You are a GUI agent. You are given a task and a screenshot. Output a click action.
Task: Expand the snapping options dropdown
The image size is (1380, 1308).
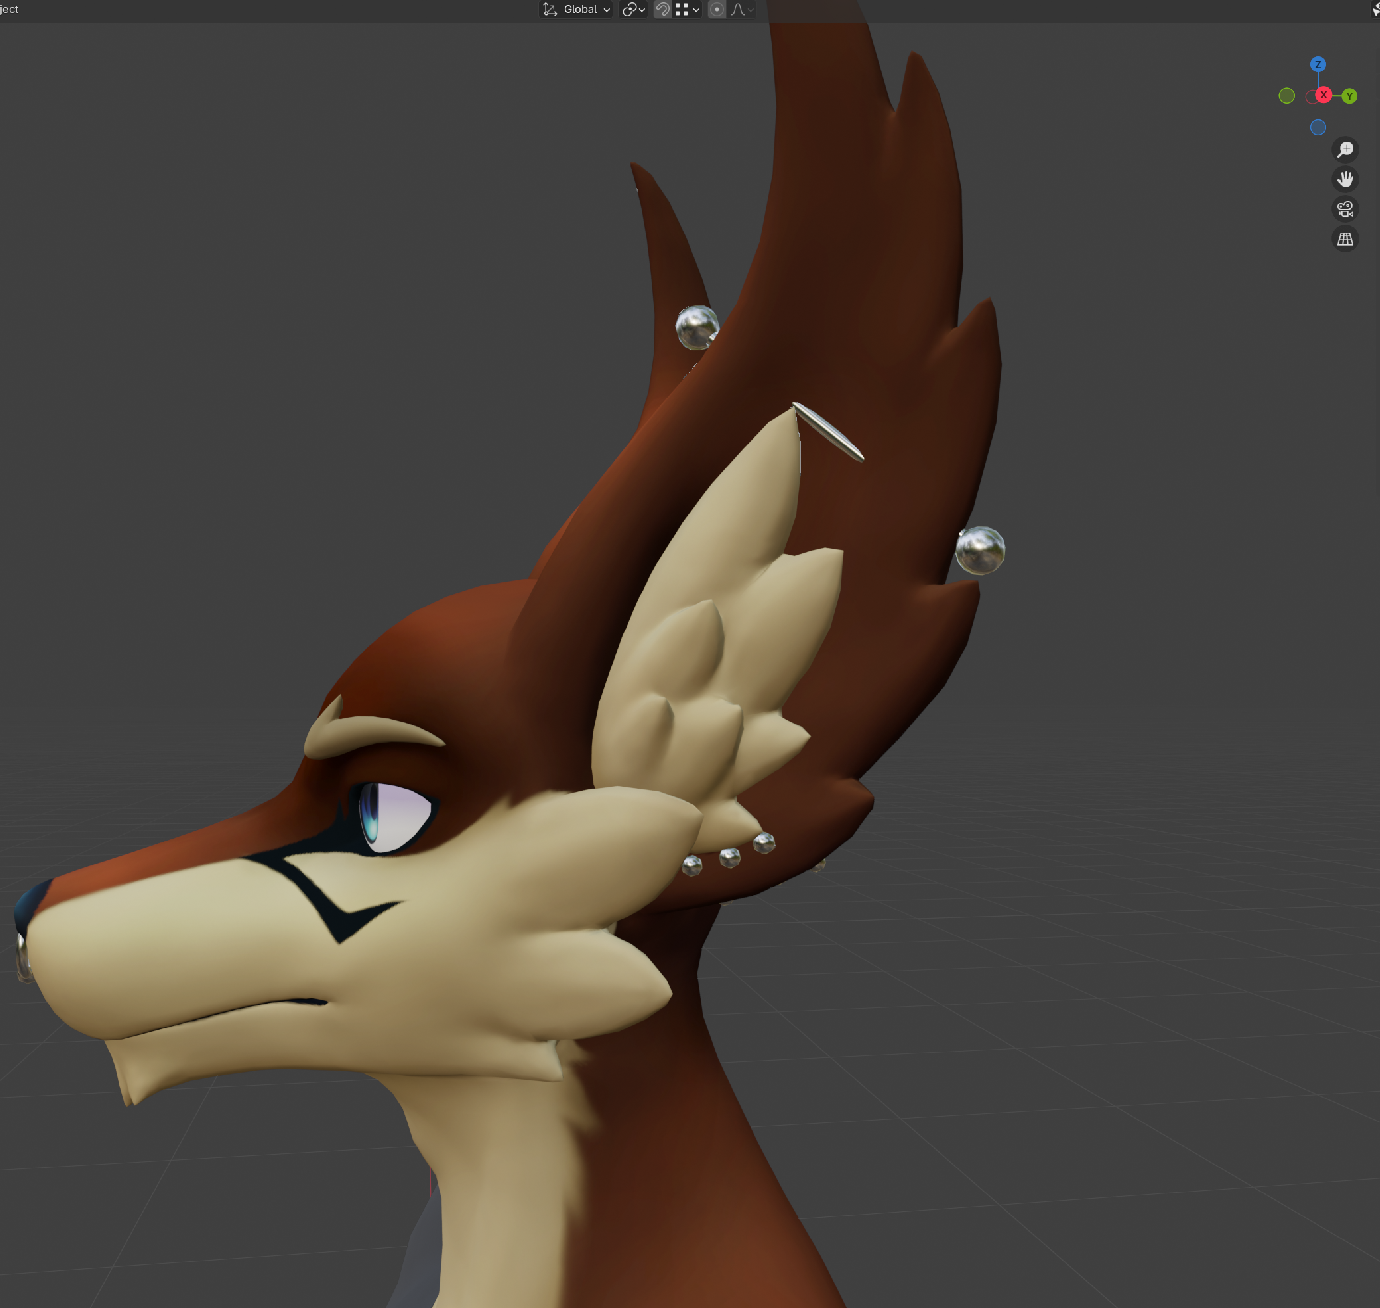(x=687, y=10)
